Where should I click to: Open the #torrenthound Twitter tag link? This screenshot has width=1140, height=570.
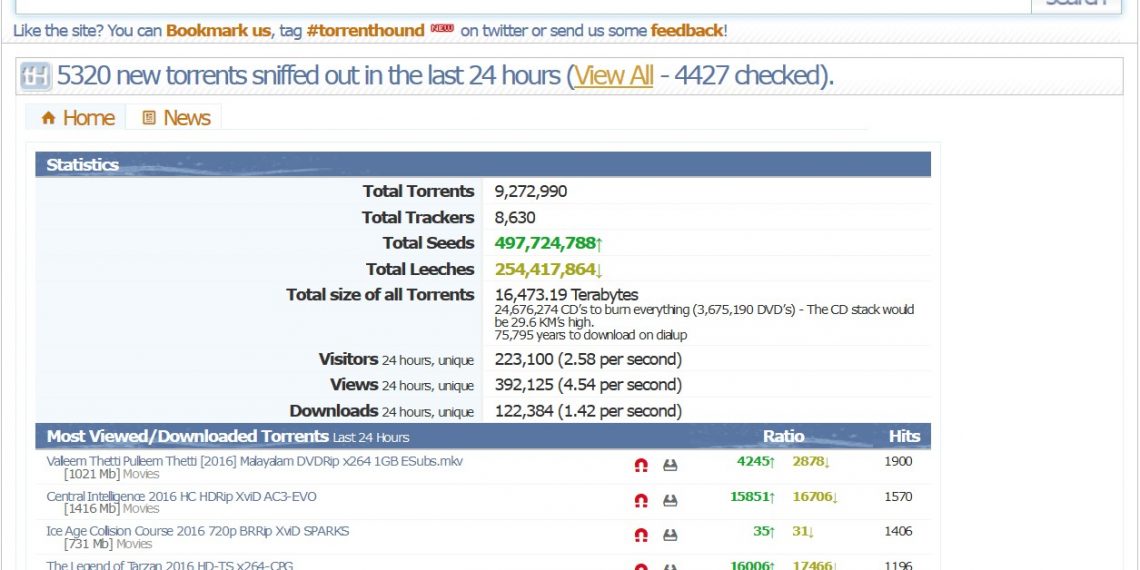(366, 31)
